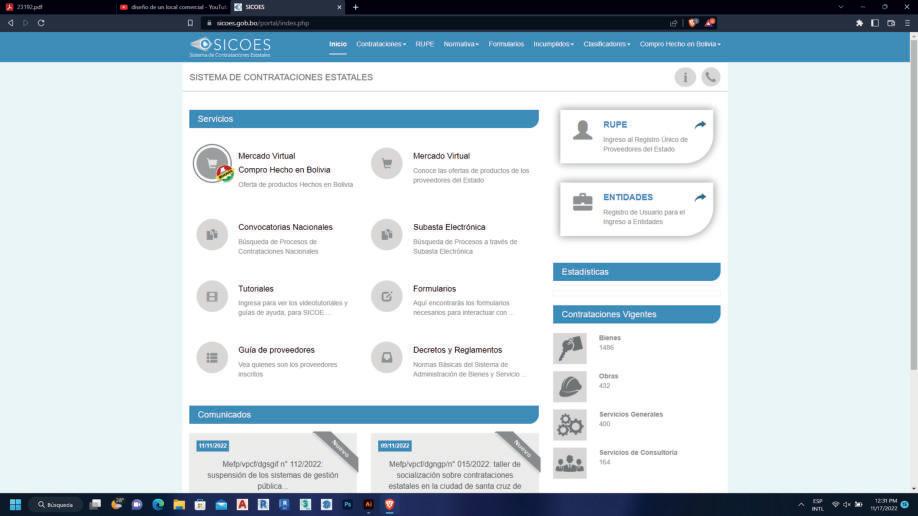Click the ENTIDADES share arrow icon
Image resolution: width=918 pixels, height=516 pixels.
(x=700, y=197)
